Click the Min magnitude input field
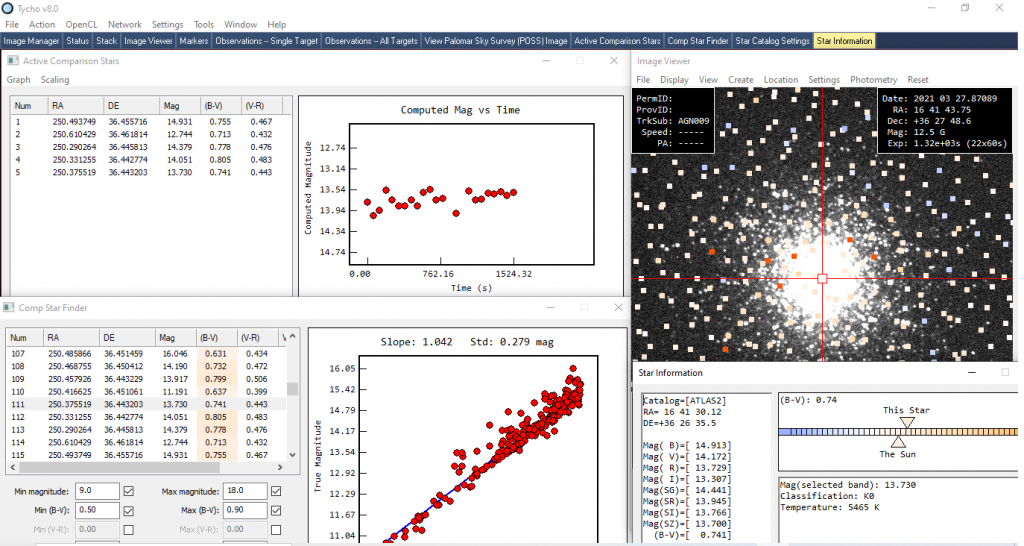This screenshot has width=1024, height=546. pyautogui.click(x=97, y=490)
